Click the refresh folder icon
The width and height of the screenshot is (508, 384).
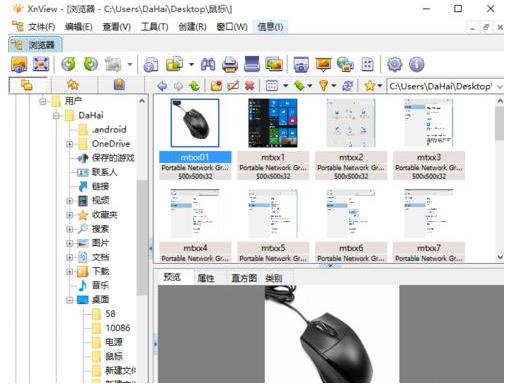point(347,86)
